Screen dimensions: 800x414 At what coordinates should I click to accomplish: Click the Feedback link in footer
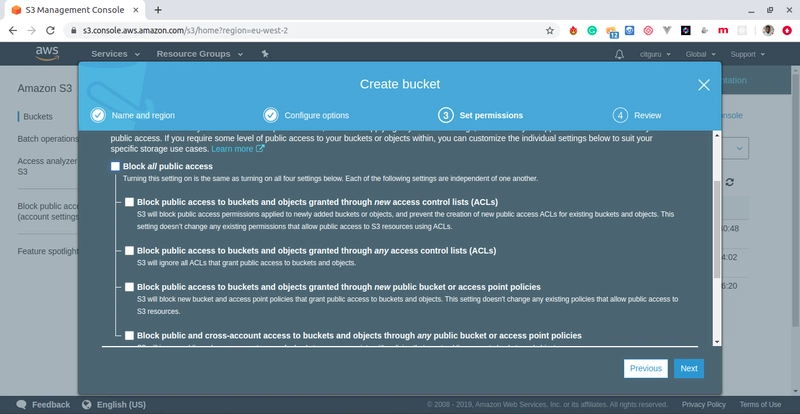click(x=51, y=404)
